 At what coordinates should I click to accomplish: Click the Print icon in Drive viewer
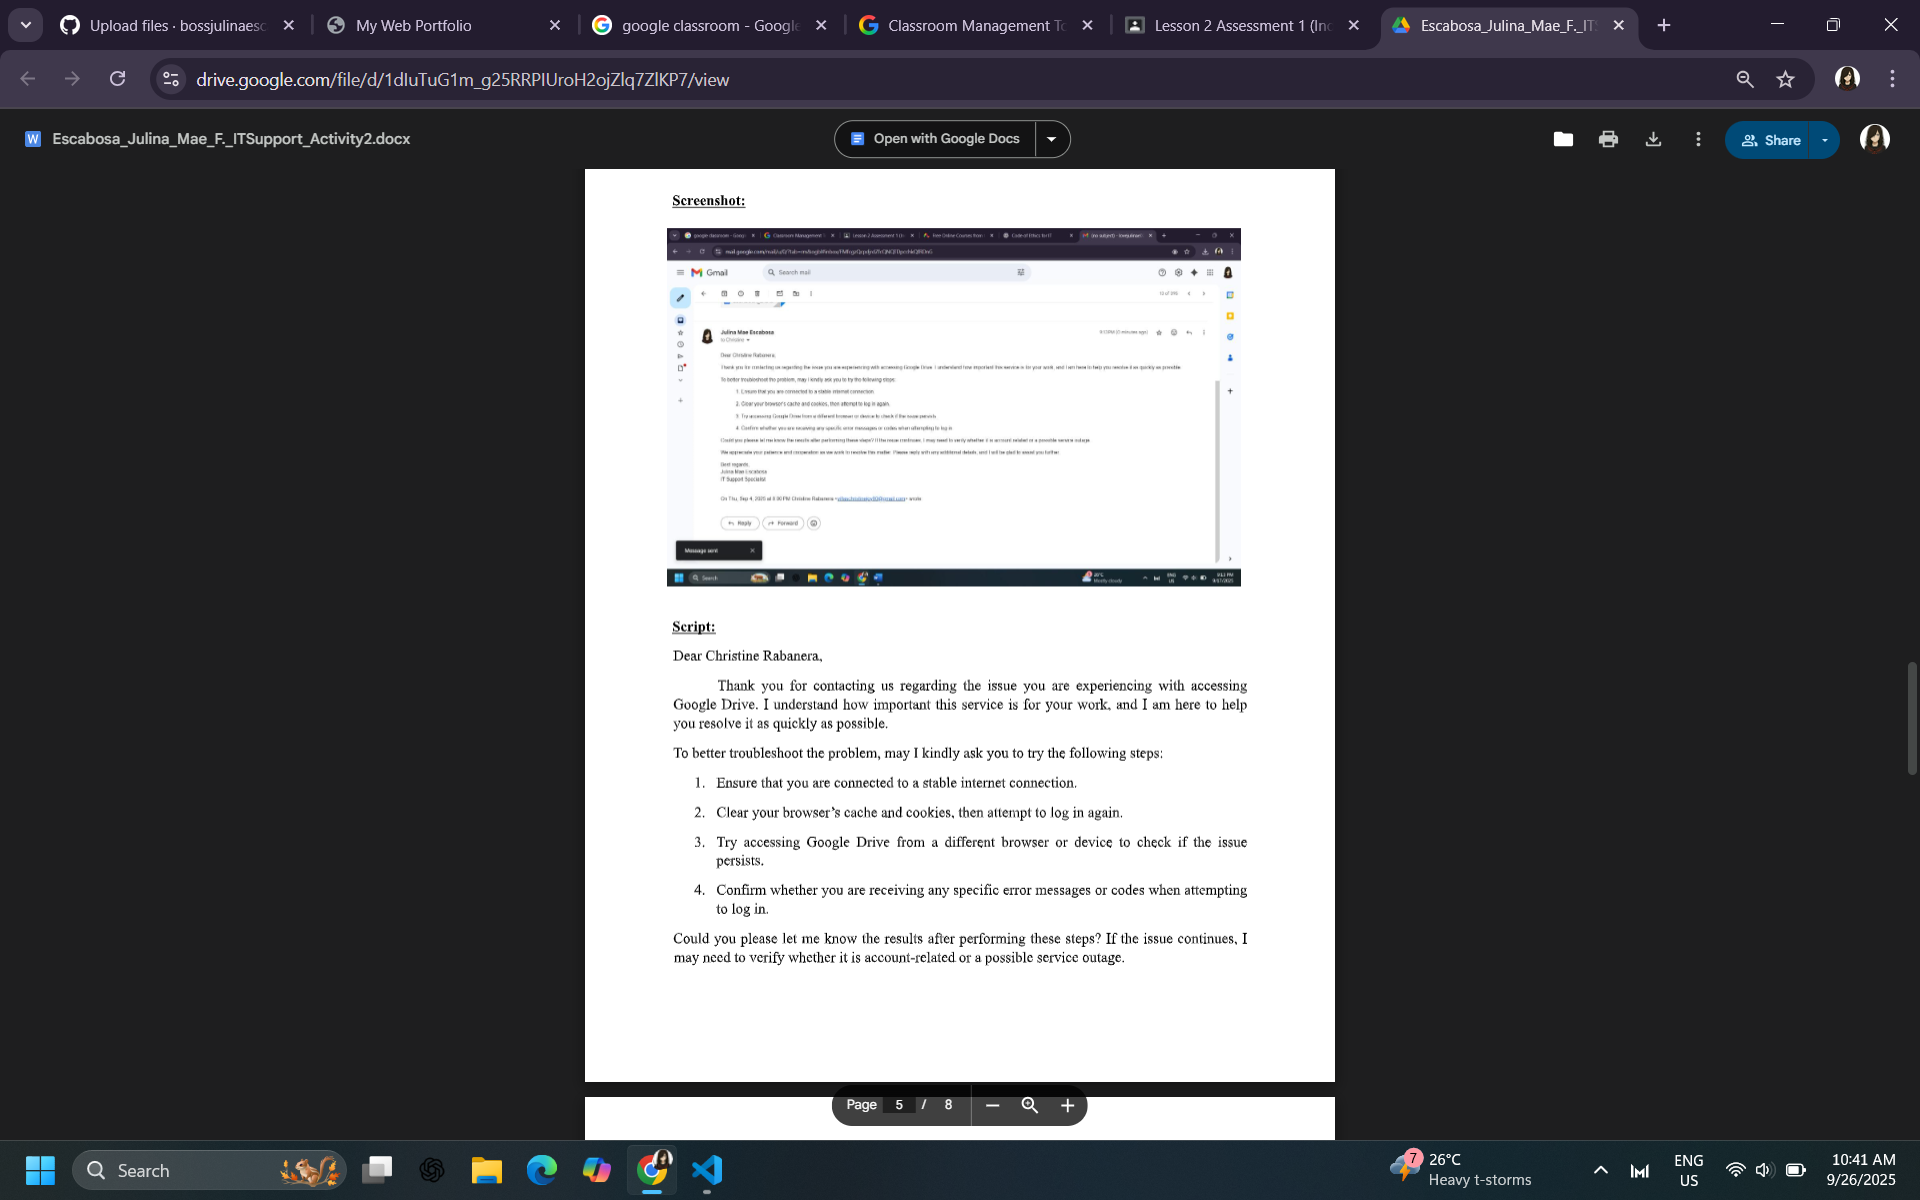click(1608, 140)
